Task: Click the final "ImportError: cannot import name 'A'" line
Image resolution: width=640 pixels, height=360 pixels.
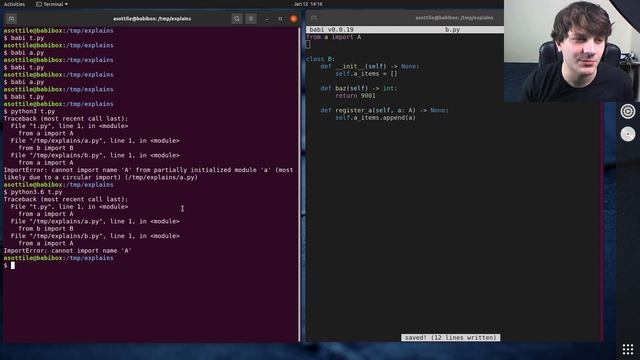Action: (67, 251)
